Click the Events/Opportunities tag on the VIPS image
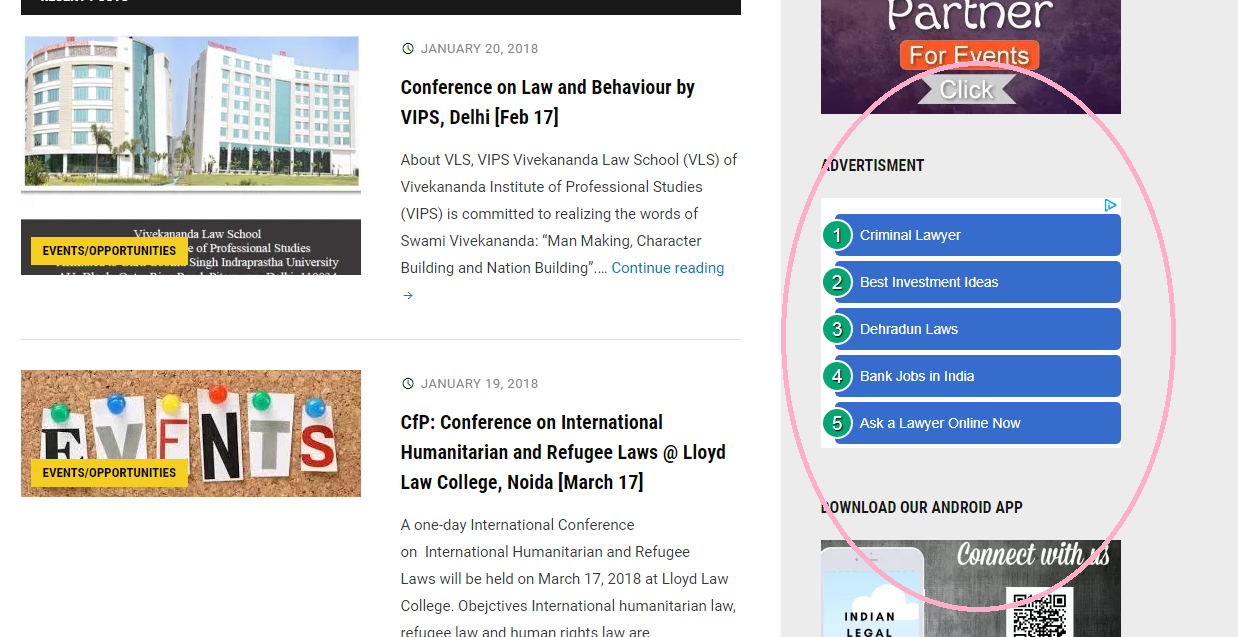 [109, 251]
